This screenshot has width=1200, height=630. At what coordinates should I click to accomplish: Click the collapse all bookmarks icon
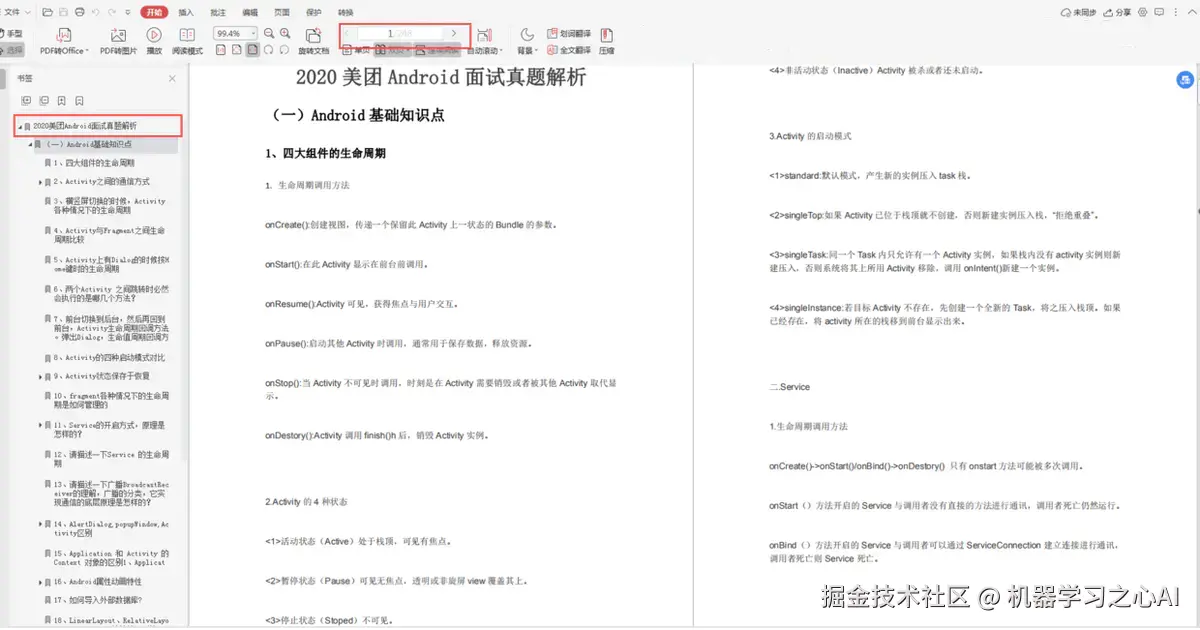pos(44,100)
